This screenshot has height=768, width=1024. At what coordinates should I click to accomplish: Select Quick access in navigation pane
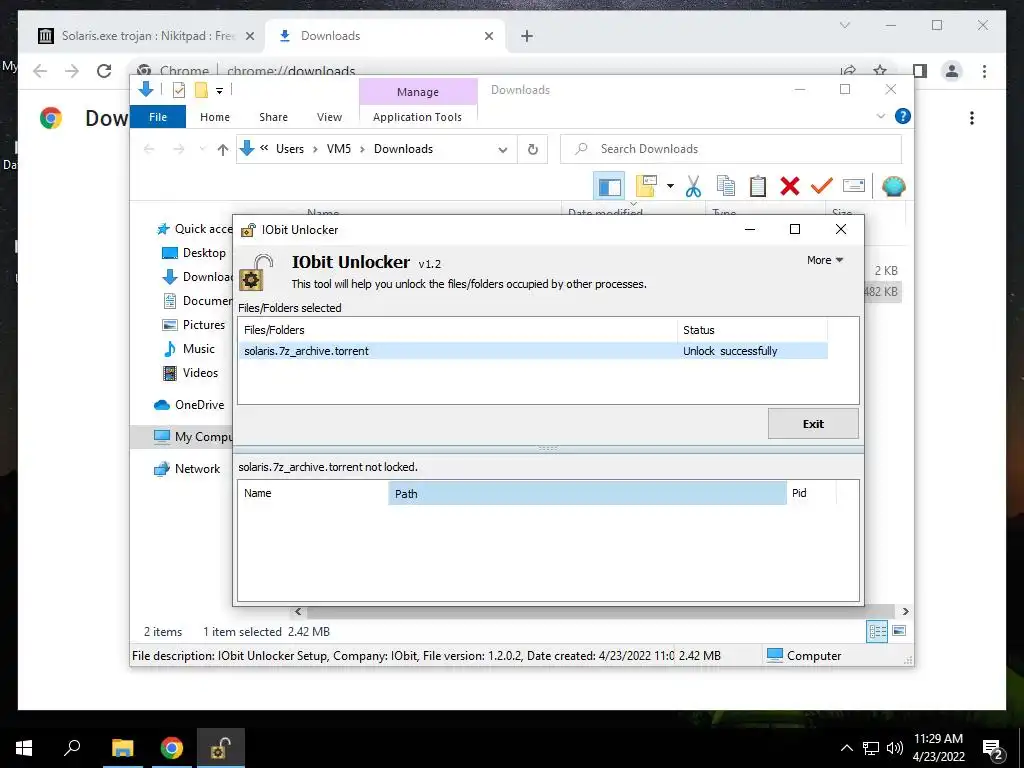coord(195,229)
